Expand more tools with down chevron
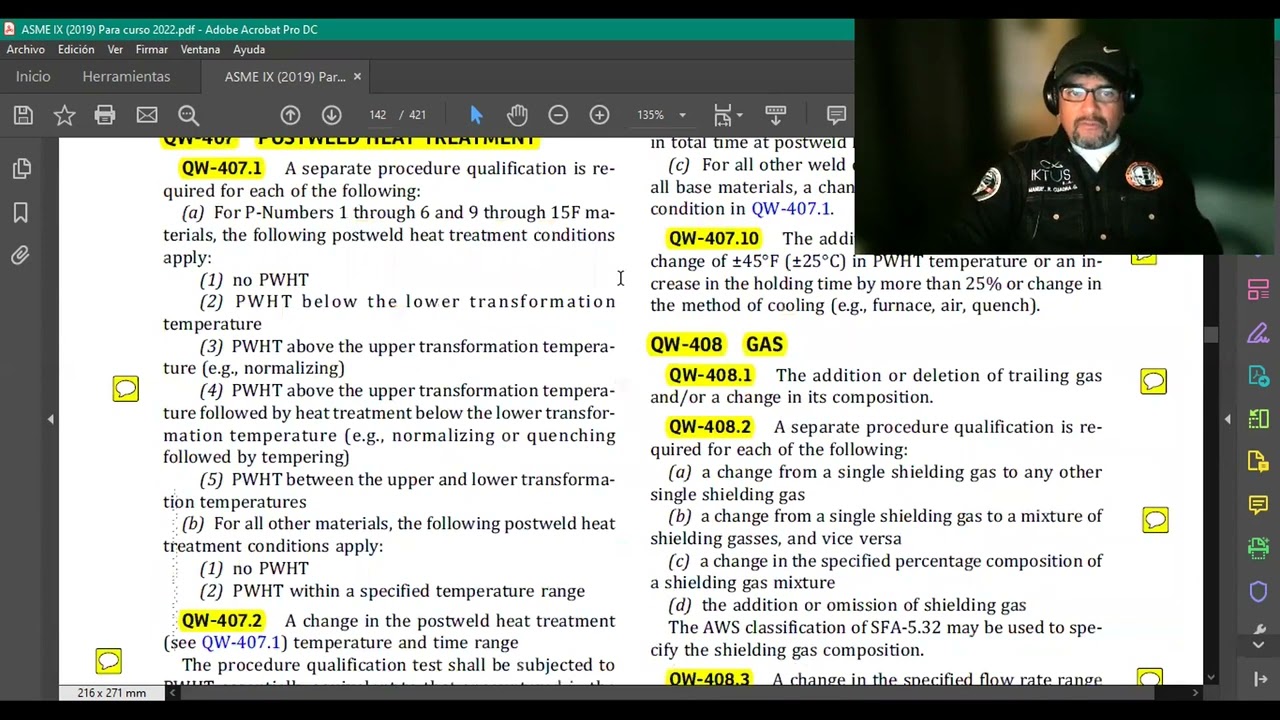The width and height of the screenshot is (1280, 720). tap(1258, 645)
